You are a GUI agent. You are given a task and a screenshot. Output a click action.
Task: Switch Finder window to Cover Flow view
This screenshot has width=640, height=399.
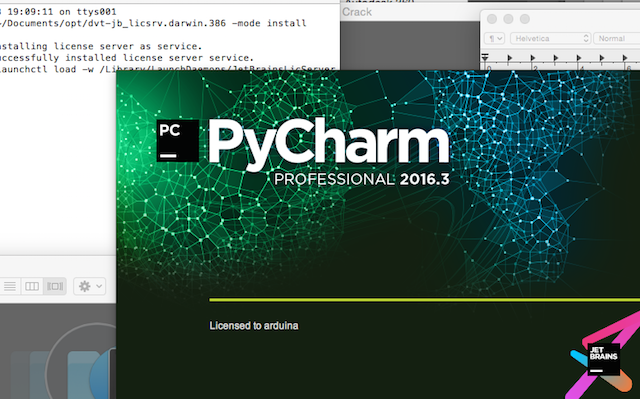55,286
